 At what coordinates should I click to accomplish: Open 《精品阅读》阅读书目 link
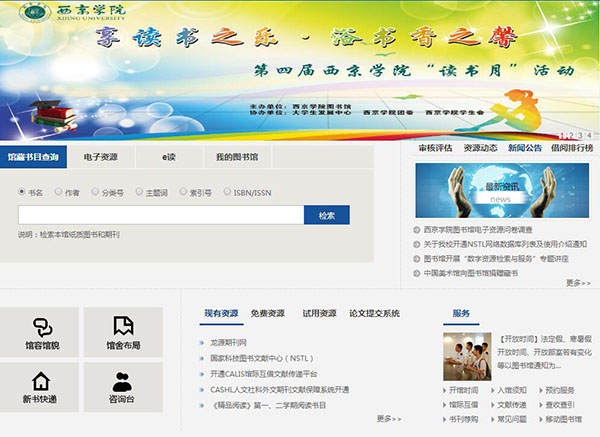[268, 405]
